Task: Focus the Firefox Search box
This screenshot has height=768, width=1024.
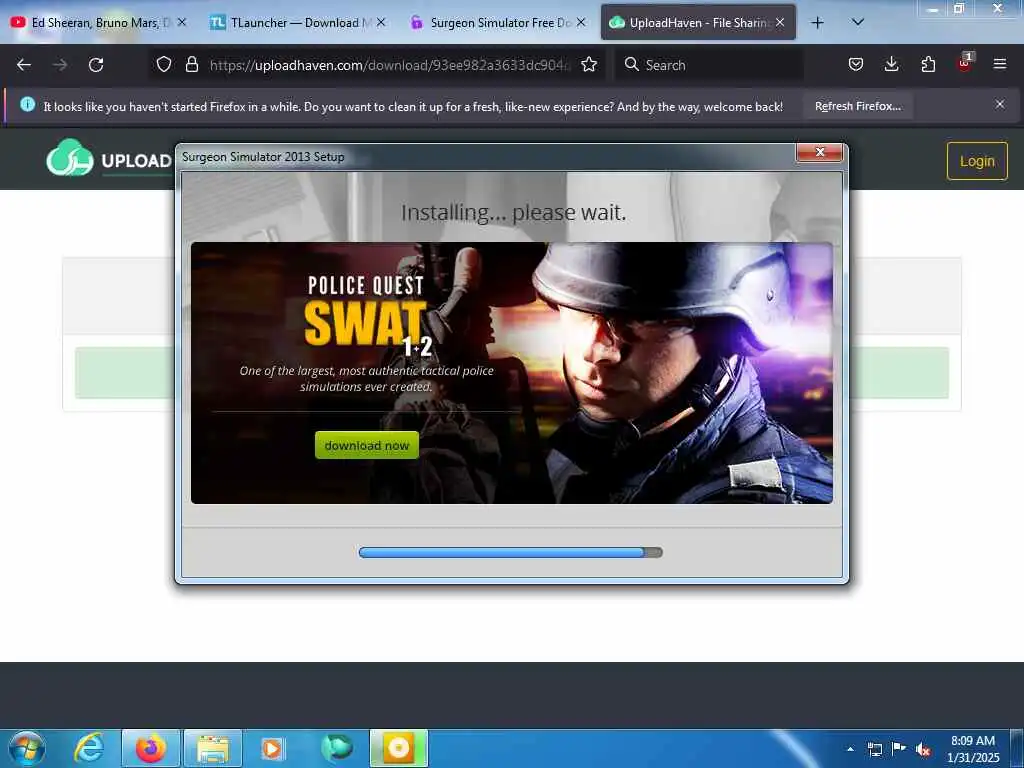Action: pos(709,65)
